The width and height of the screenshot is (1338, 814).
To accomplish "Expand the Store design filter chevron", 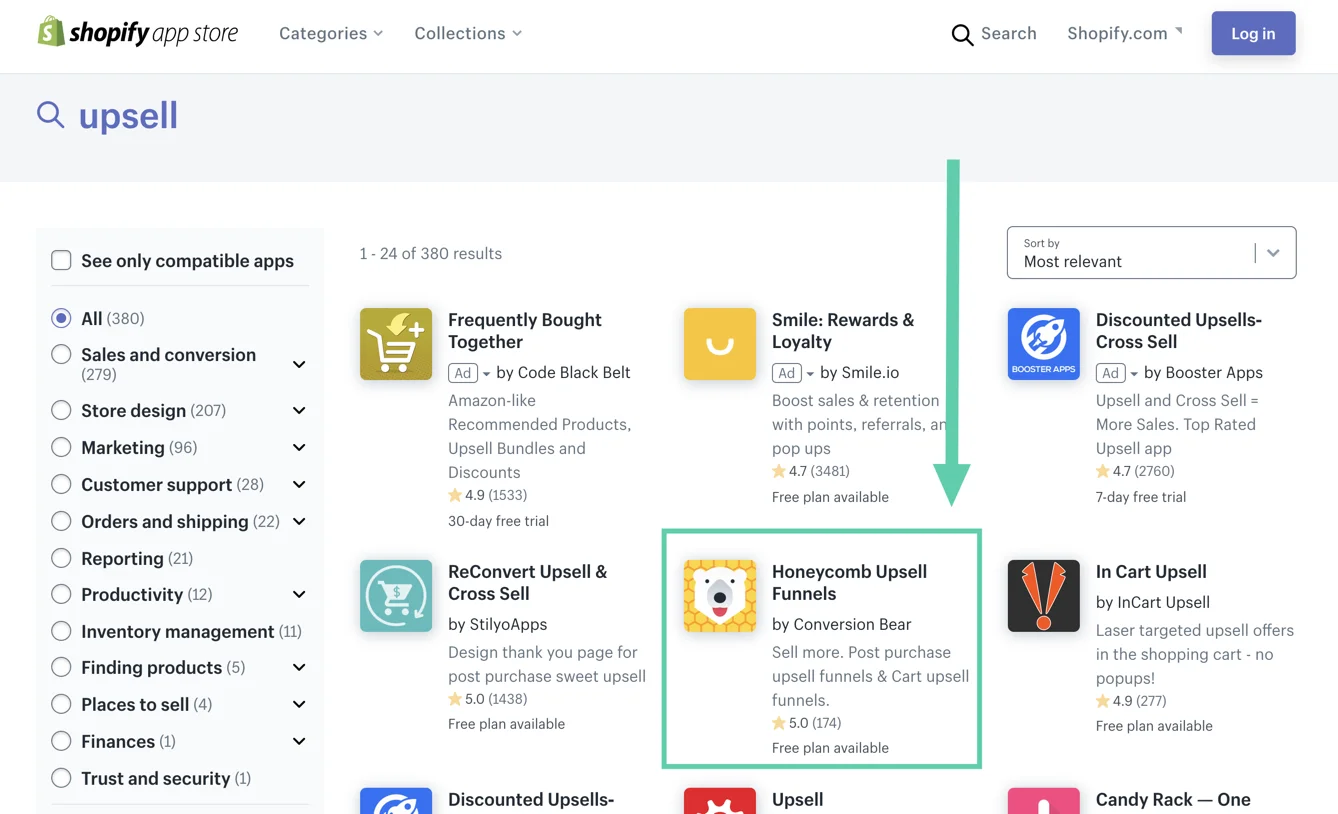I will pos(299,411).
